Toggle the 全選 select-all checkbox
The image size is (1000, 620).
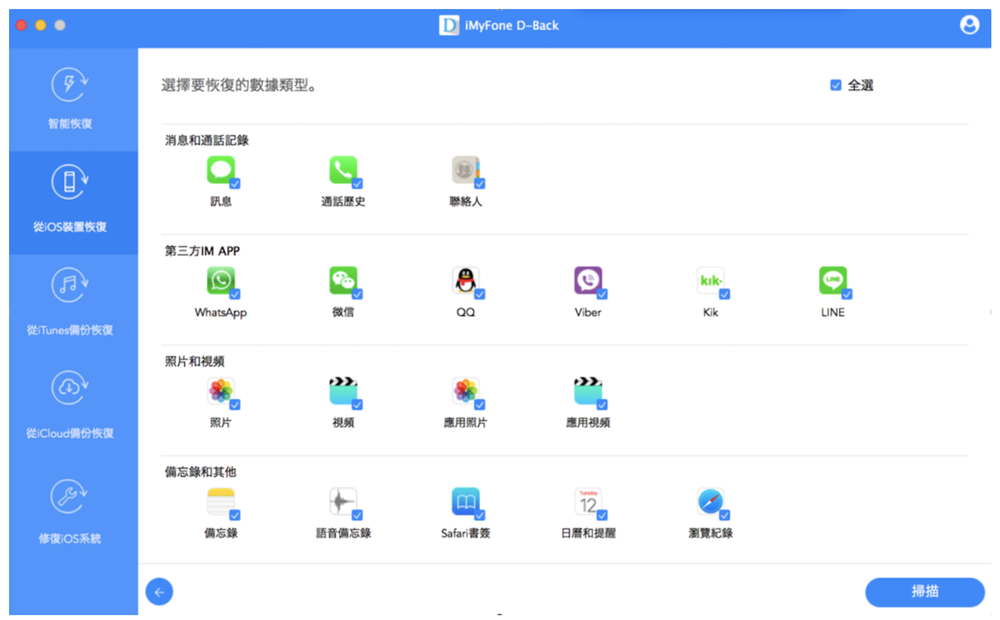click(835, 85)
